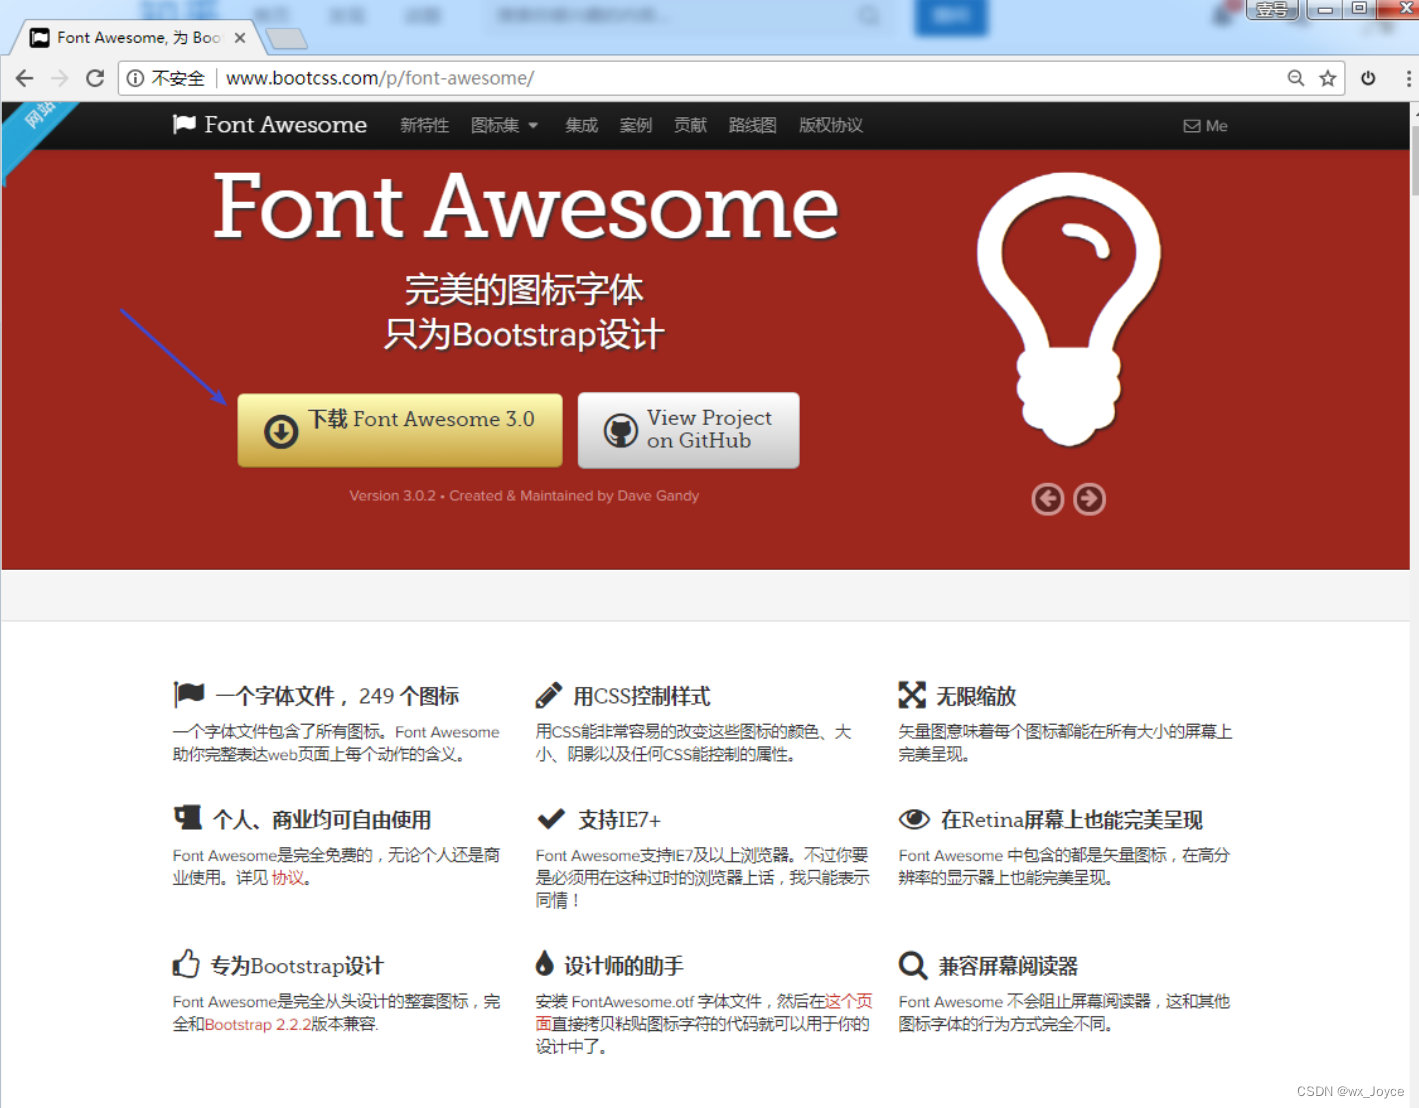This screenshot has height=1108, width=1419.
Task: Click the Version 3.0.2 credit text
Action: tap(524, 496)
